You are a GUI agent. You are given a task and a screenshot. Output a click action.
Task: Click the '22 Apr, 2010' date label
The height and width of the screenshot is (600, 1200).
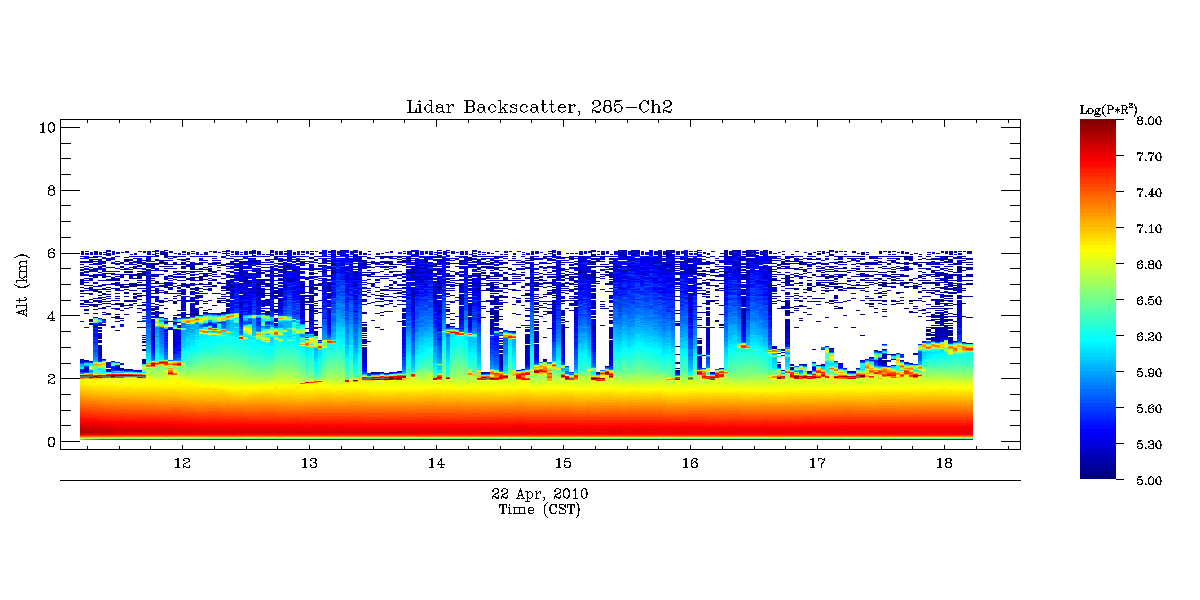(539, 494)
